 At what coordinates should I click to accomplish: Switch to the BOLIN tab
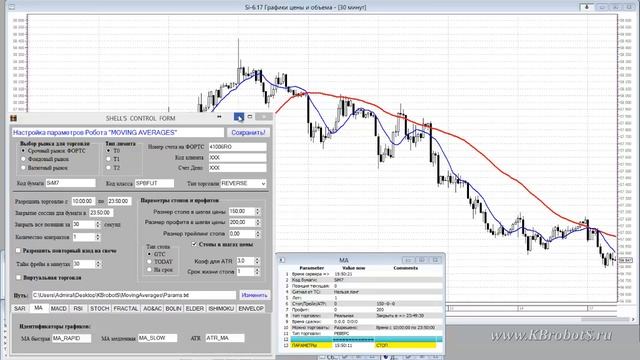tap(173, 309)
